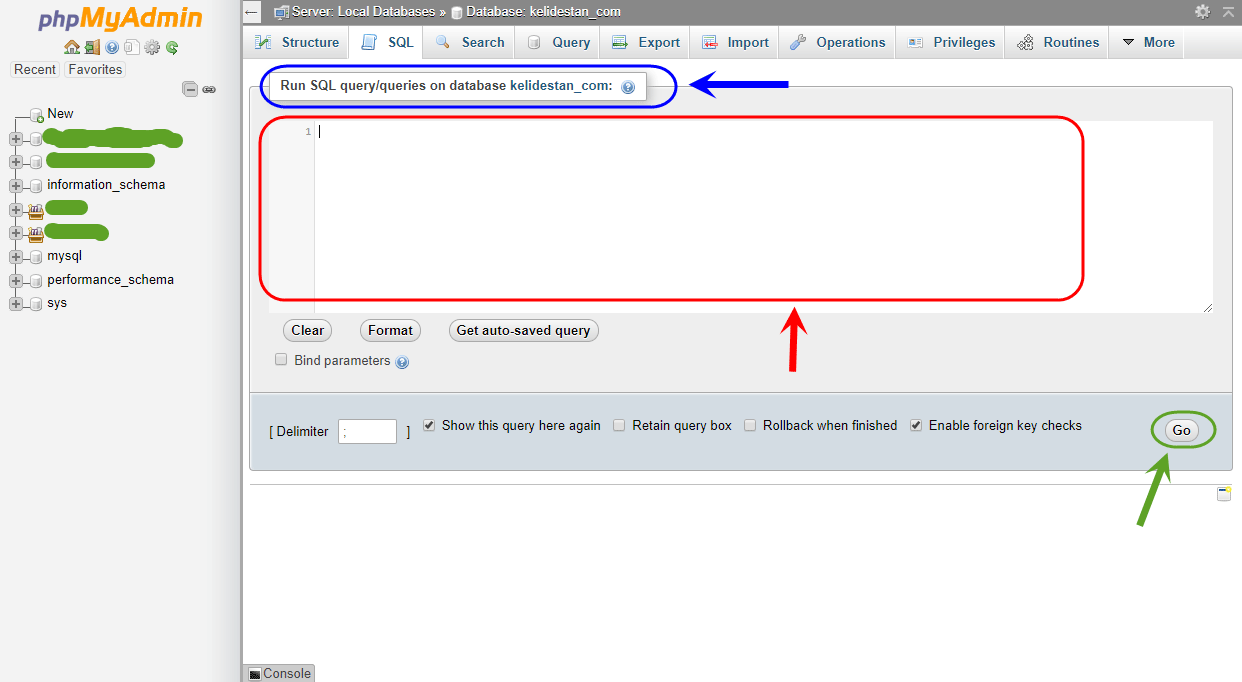Open the Recent tables list

pos(35,69)
